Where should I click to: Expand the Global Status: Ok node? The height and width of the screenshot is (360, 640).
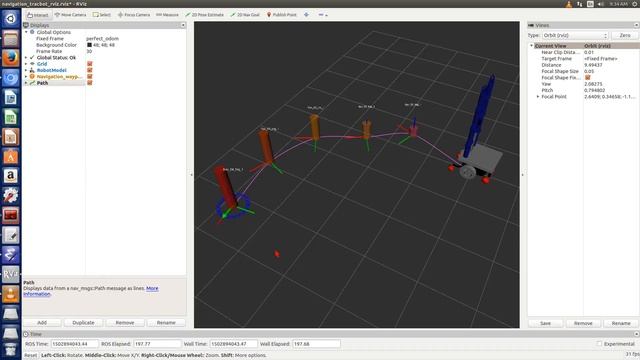tap(26, 58)
